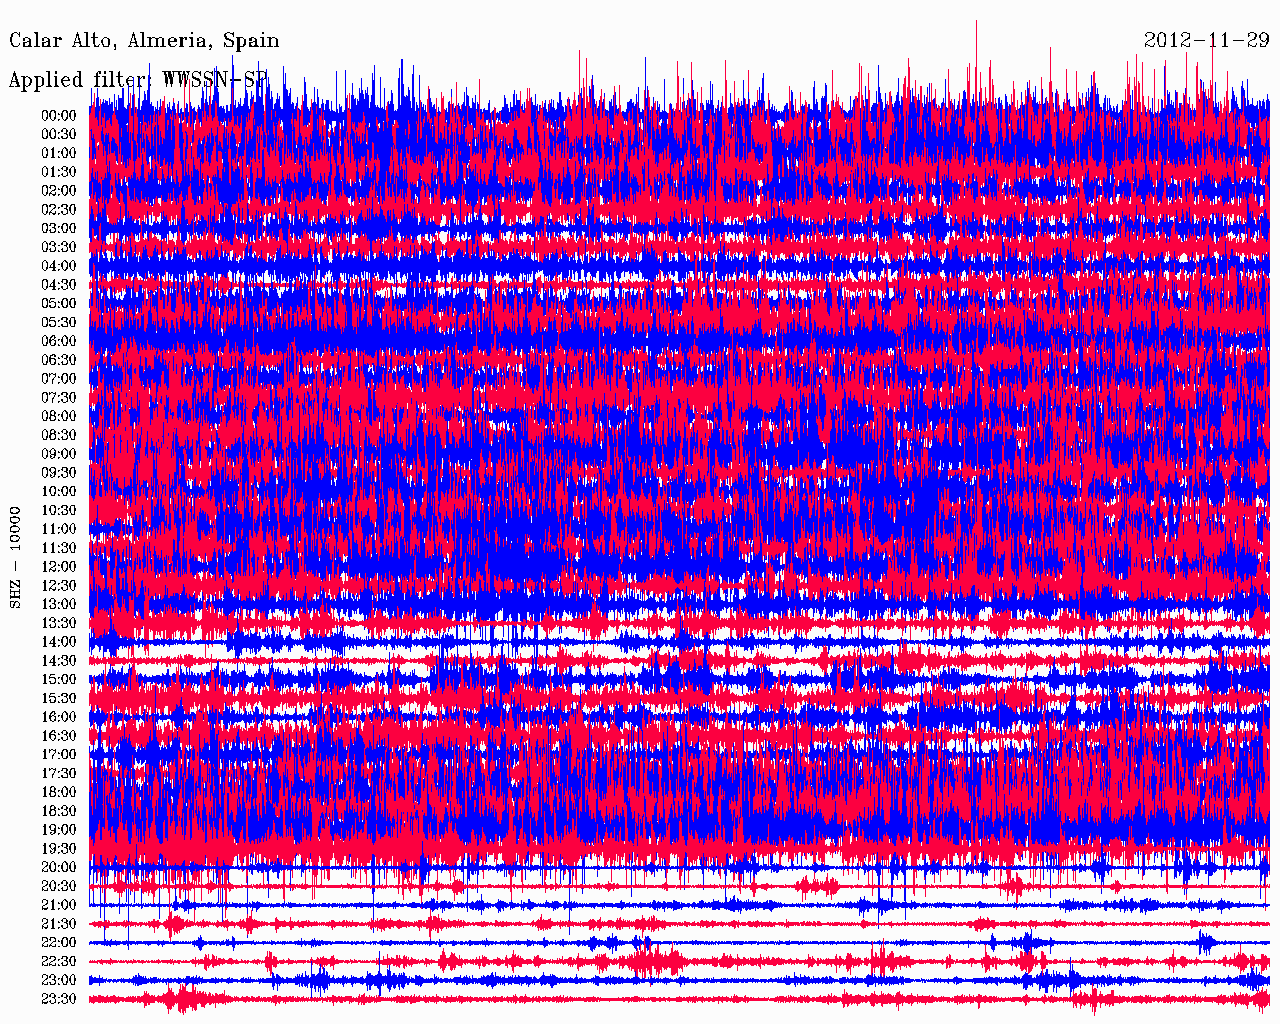The width and height of the screenshot is (1280, 1024).
Task: Select the 00:00 time label
Action: (x=59, y=116)
